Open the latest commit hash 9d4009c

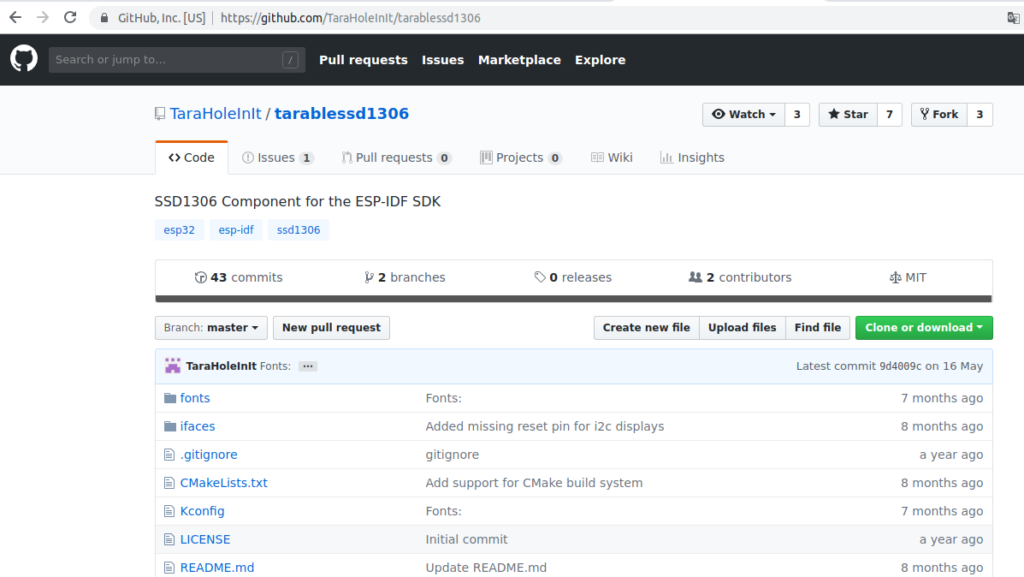click(x=900, y=366)
